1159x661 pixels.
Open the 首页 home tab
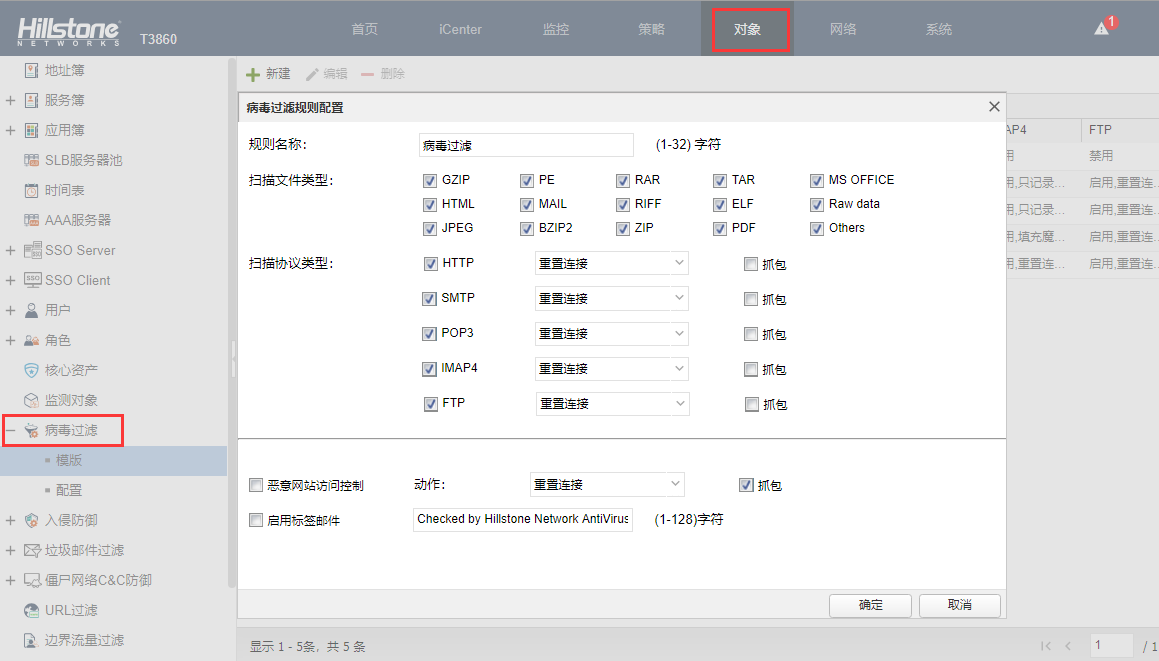click(x=364, y=29)
